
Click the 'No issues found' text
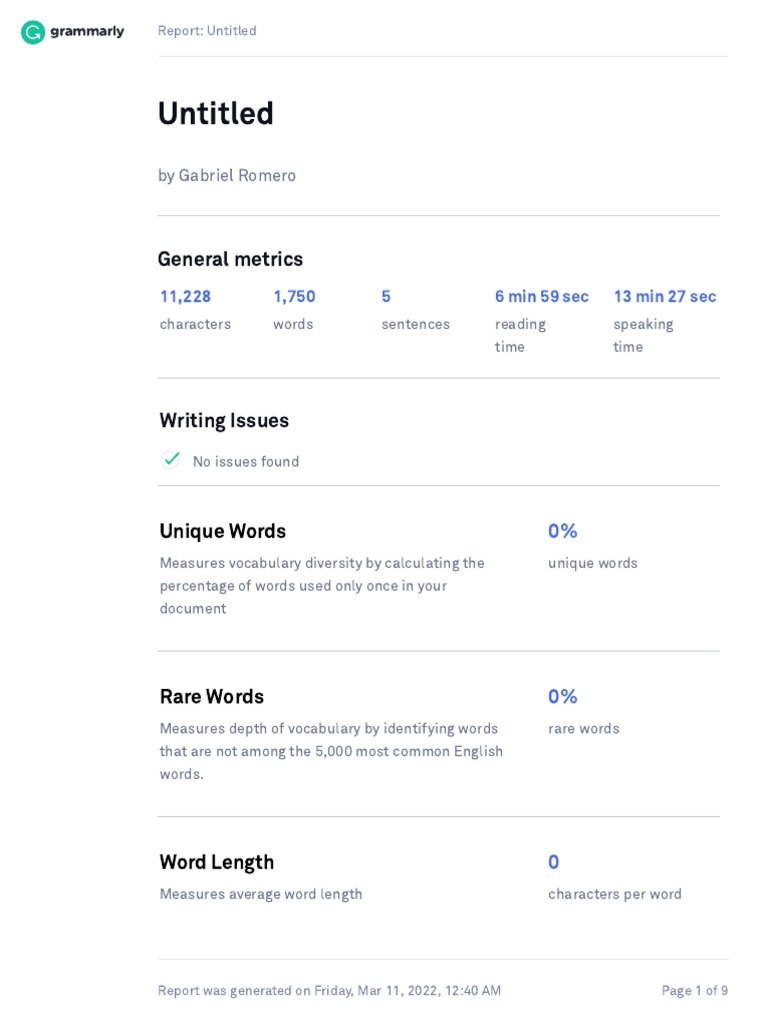pos(246,462)
